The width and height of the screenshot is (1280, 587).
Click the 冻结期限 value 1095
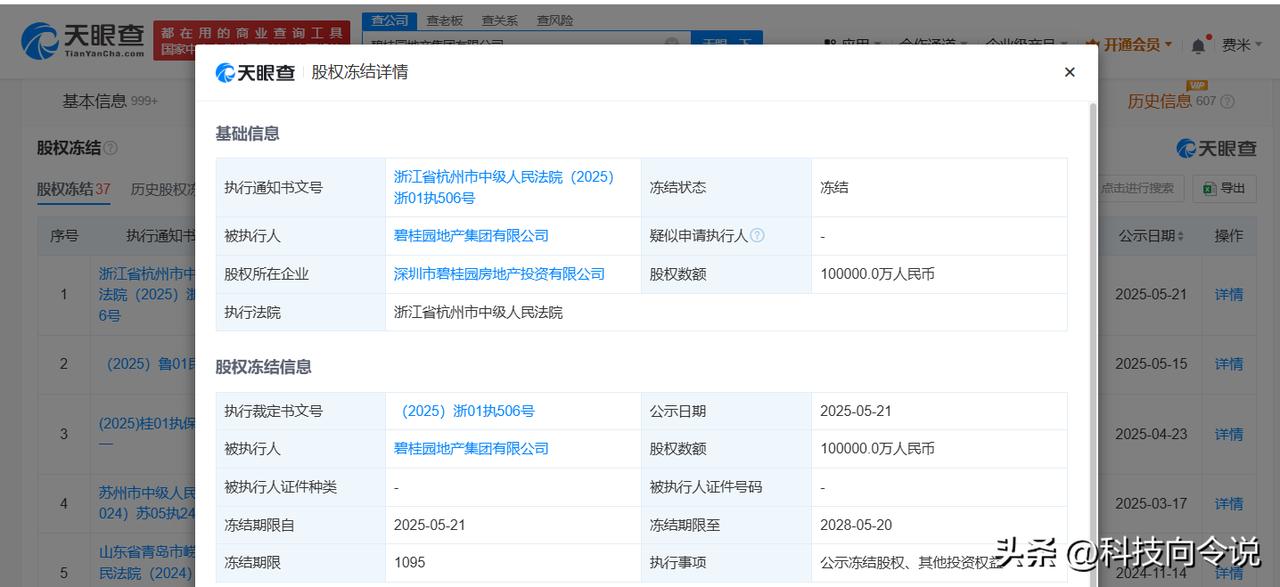click(409, 562)
